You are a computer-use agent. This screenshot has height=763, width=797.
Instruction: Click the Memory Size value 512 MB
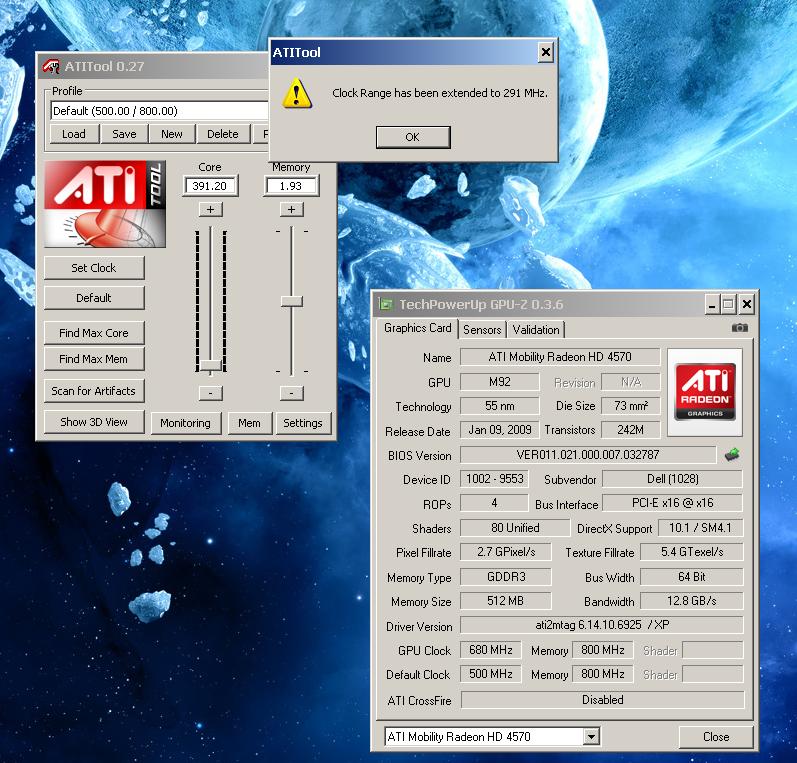(x=506, y=601)
